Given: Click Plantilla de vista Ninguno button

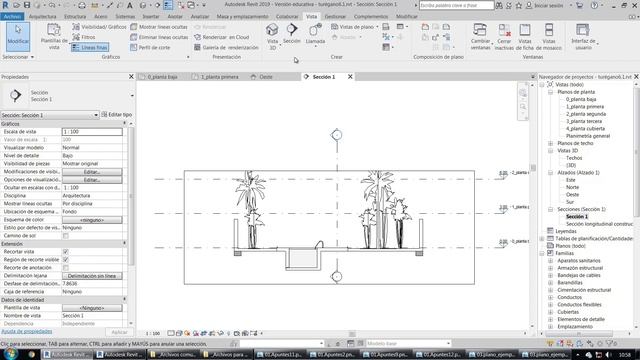Looking at the screenshot, I should (92, 308).
